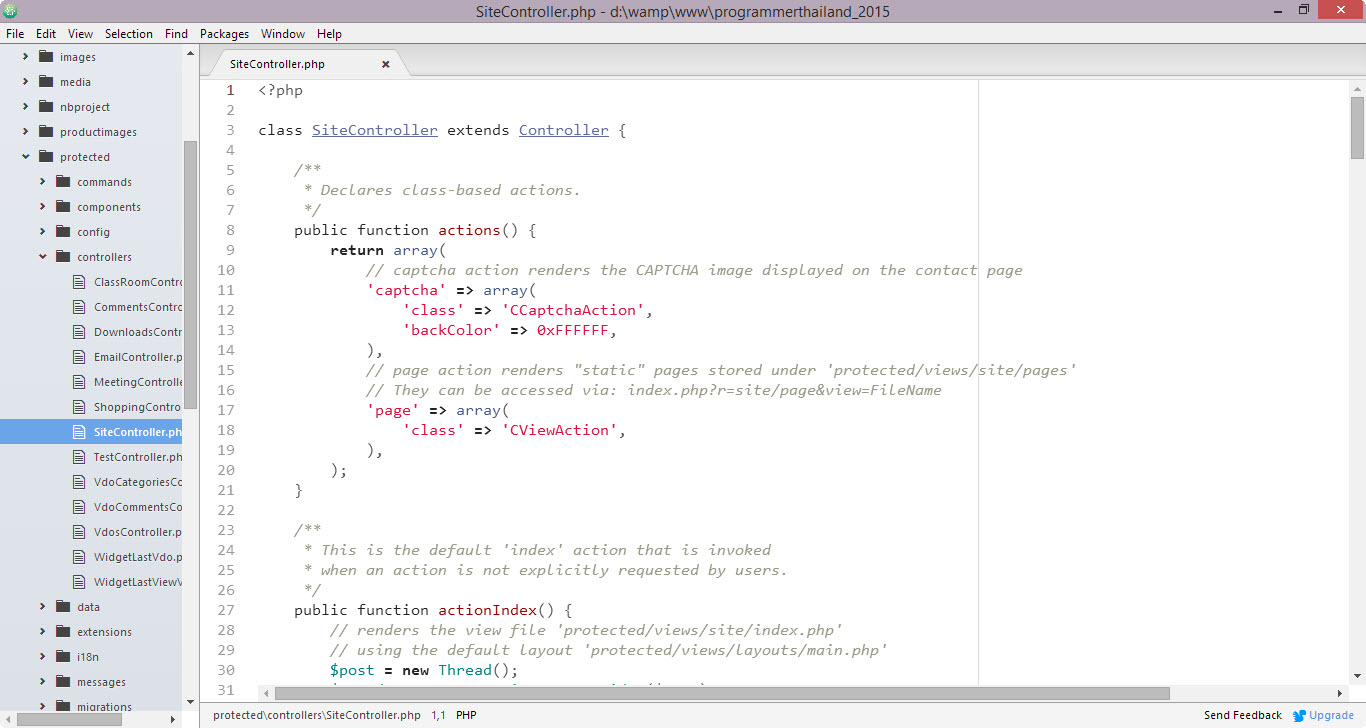Screen dimensions: 1366x728
Task: Open the Selection menu
Action: pyautogui.click(x=129, y=33)
